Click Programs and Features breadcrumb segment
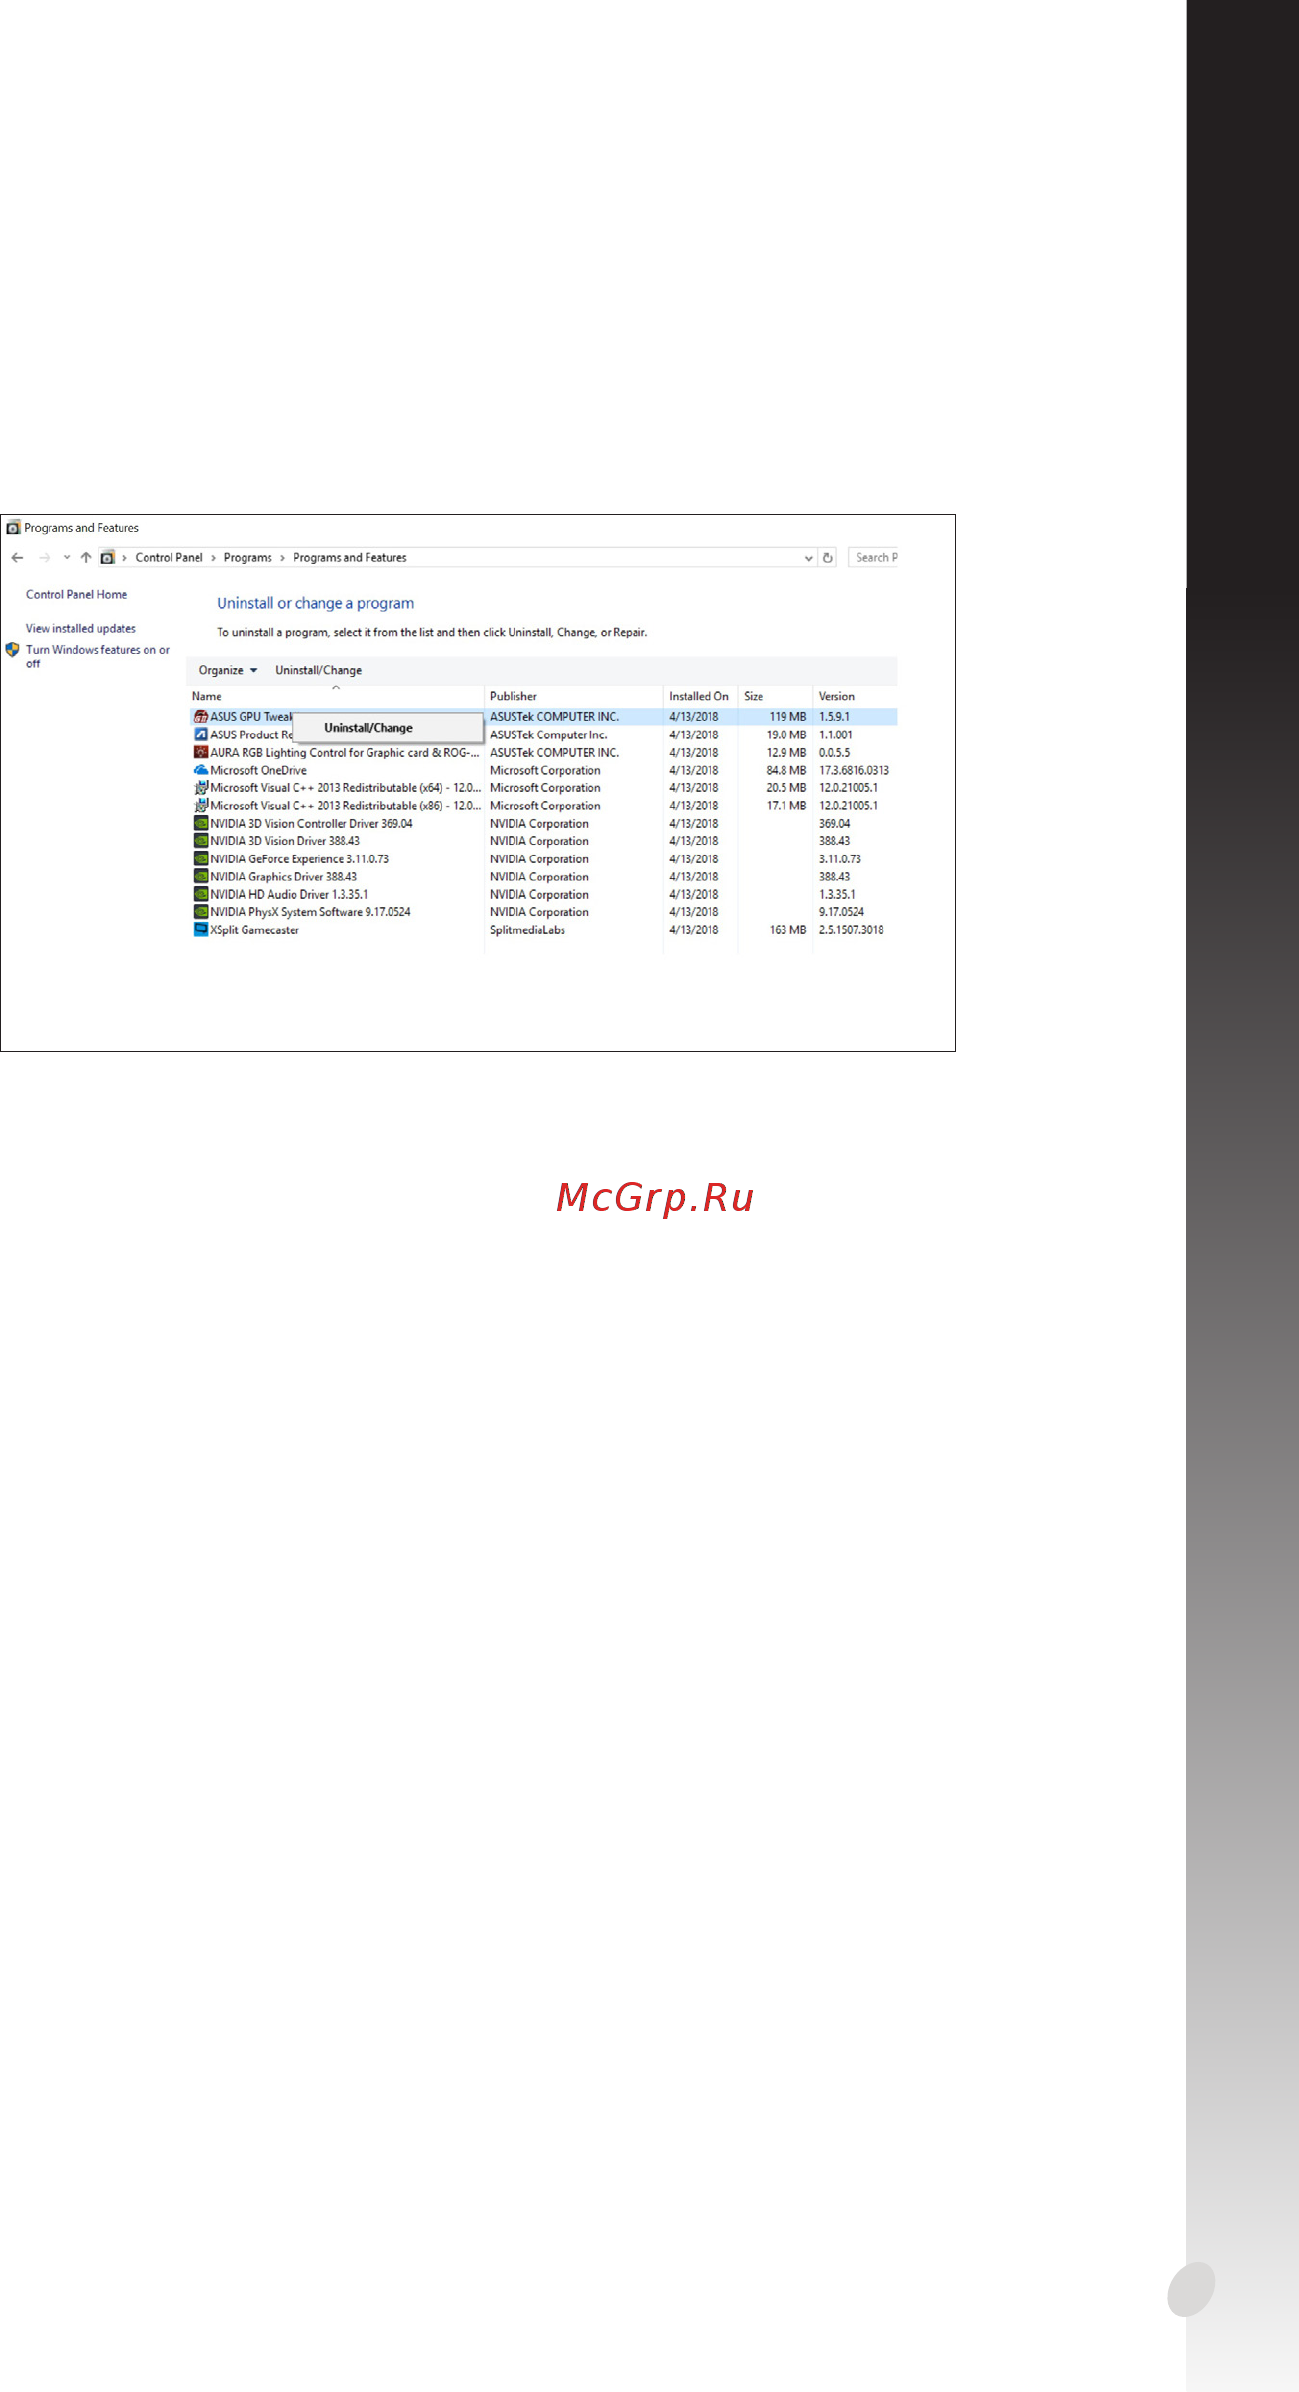Image resolution: width=1299 pixels, height=2392 pixels. pyautogui.click(x=350, y=558)
